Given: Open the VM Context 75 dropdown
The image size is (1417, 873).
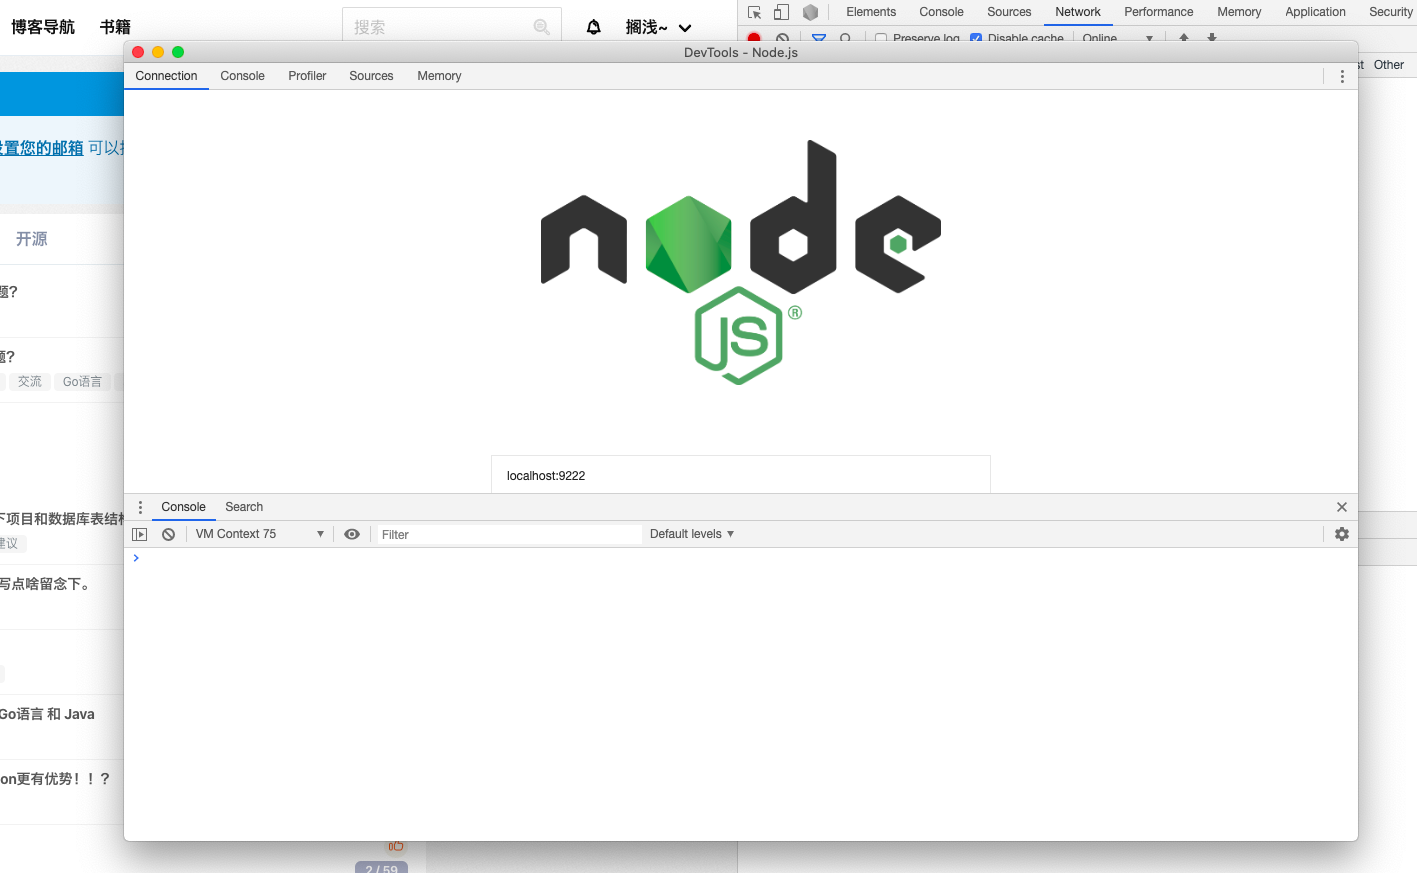Looking at the screenshot, I should pyautogui.click(x=259, y=534).
